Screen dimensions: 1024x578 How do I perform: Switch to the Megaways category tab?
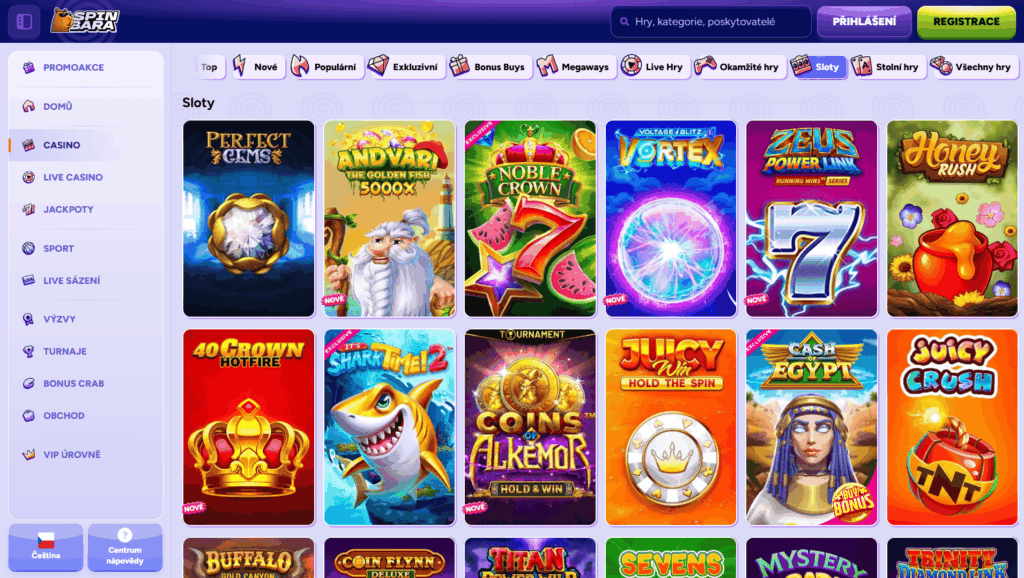575,67
